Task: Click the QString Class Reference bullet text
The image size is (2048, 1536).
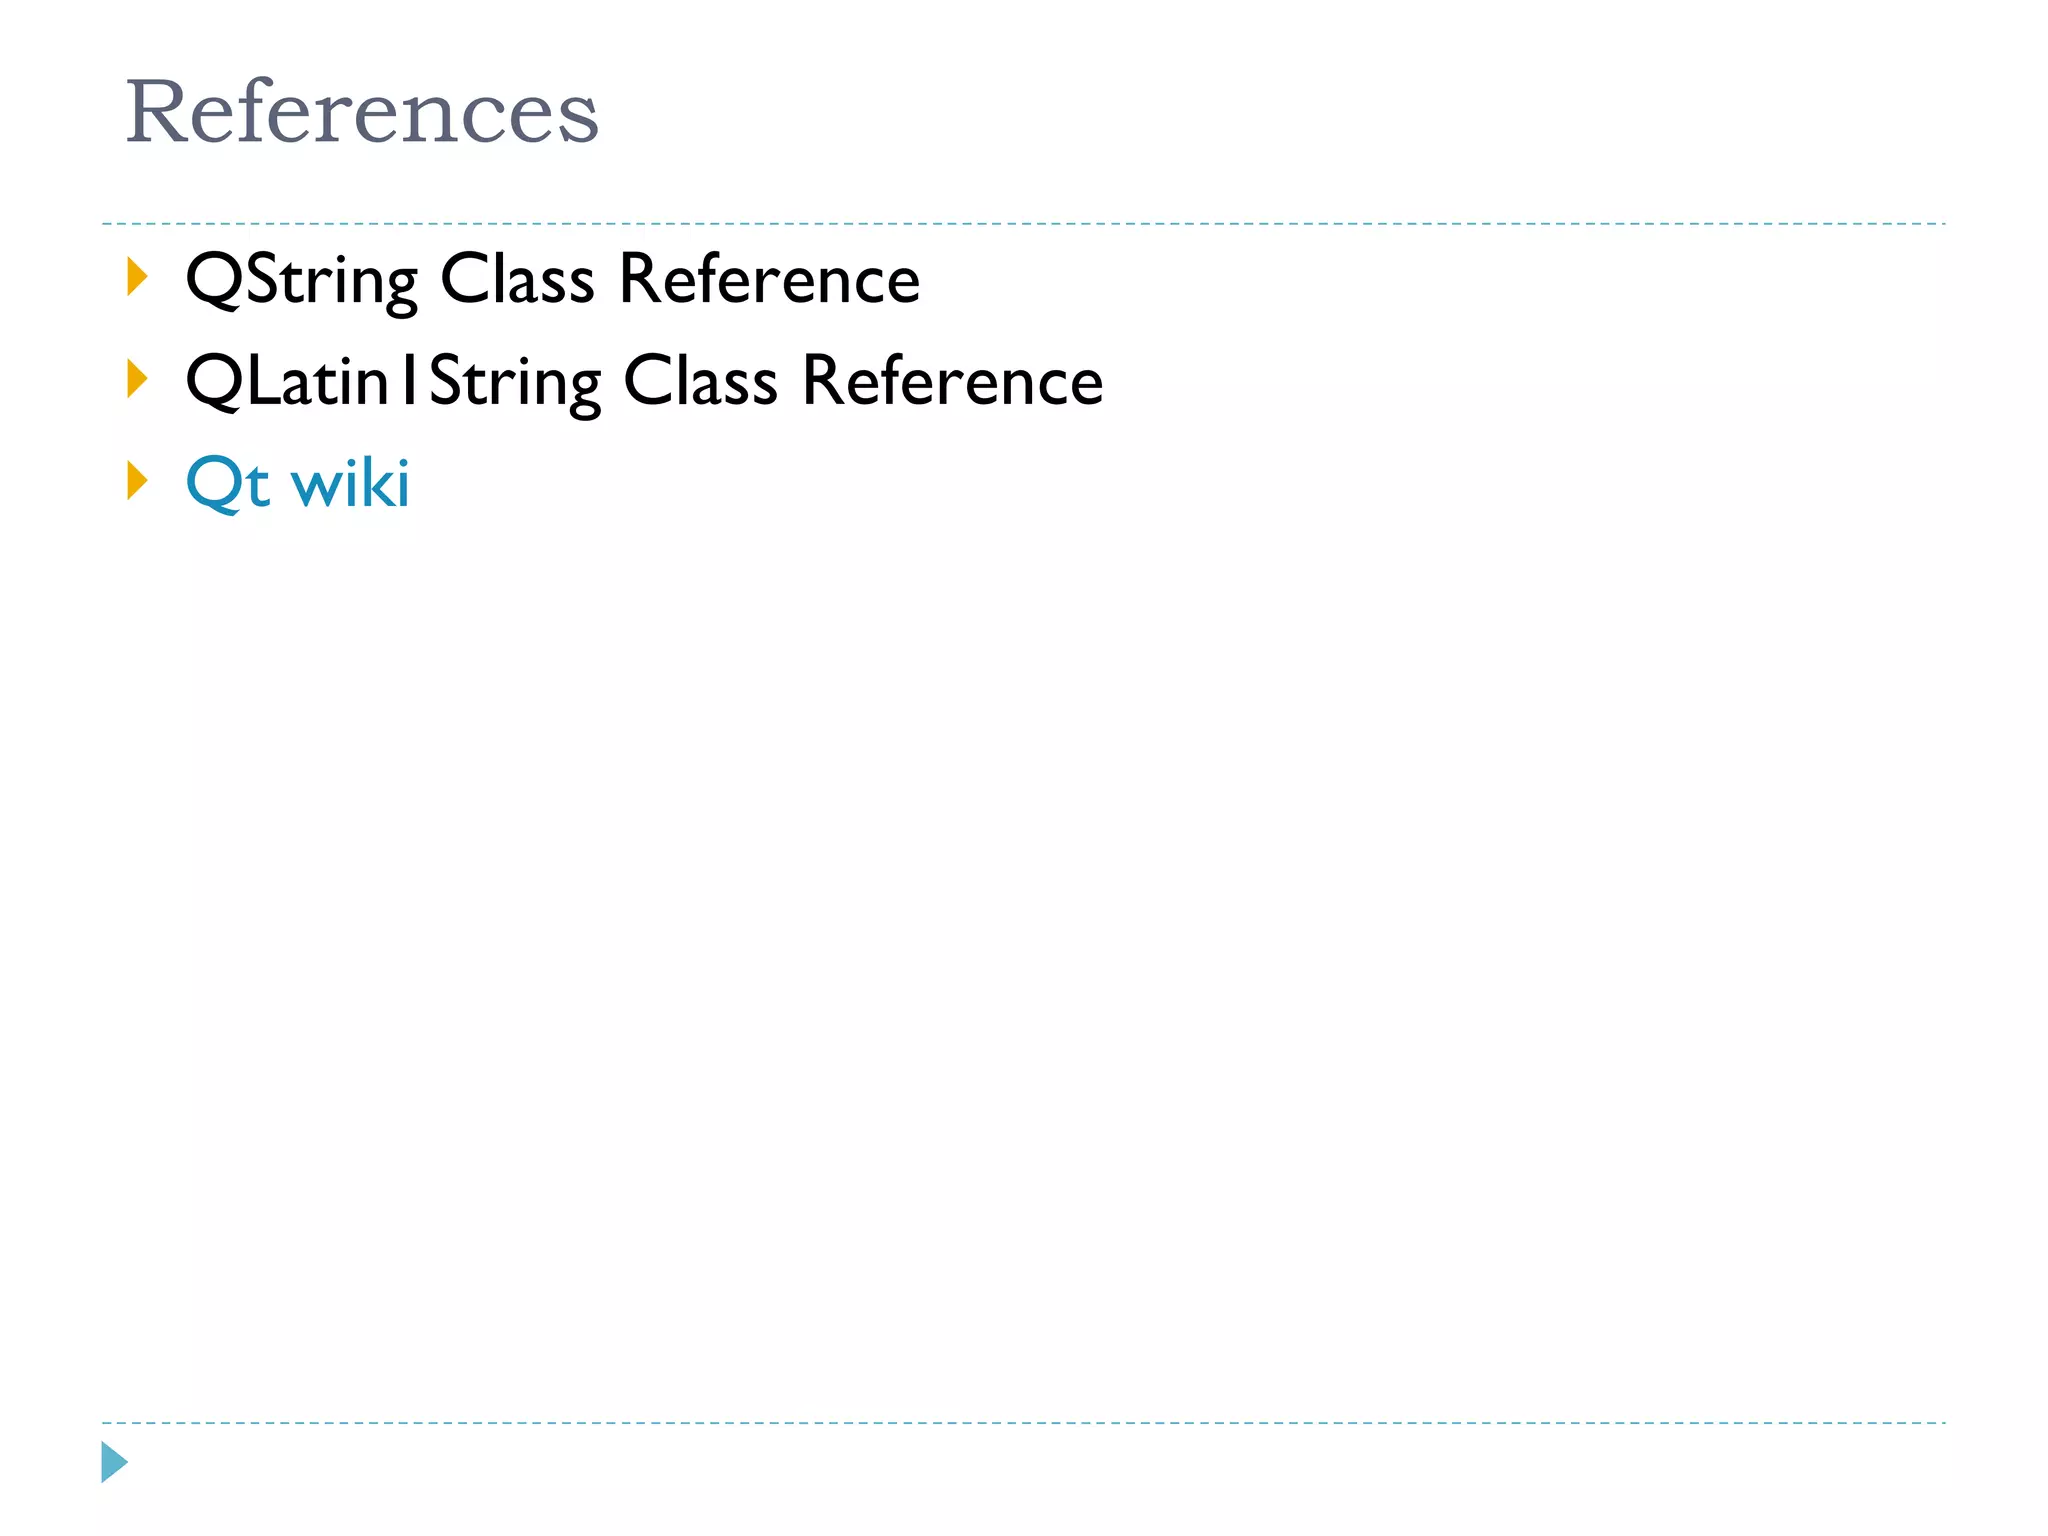Action: coord(552,279)
